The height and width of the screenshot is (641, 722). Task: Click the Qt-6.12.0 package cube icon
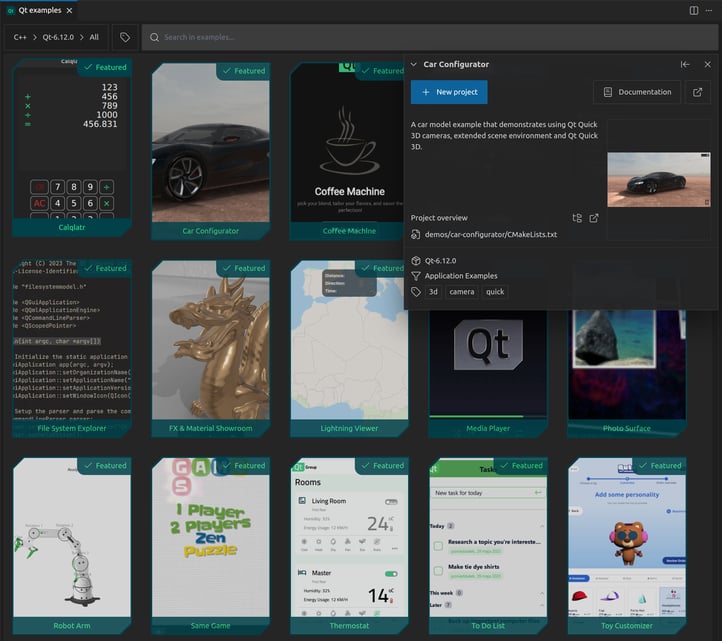416,261
